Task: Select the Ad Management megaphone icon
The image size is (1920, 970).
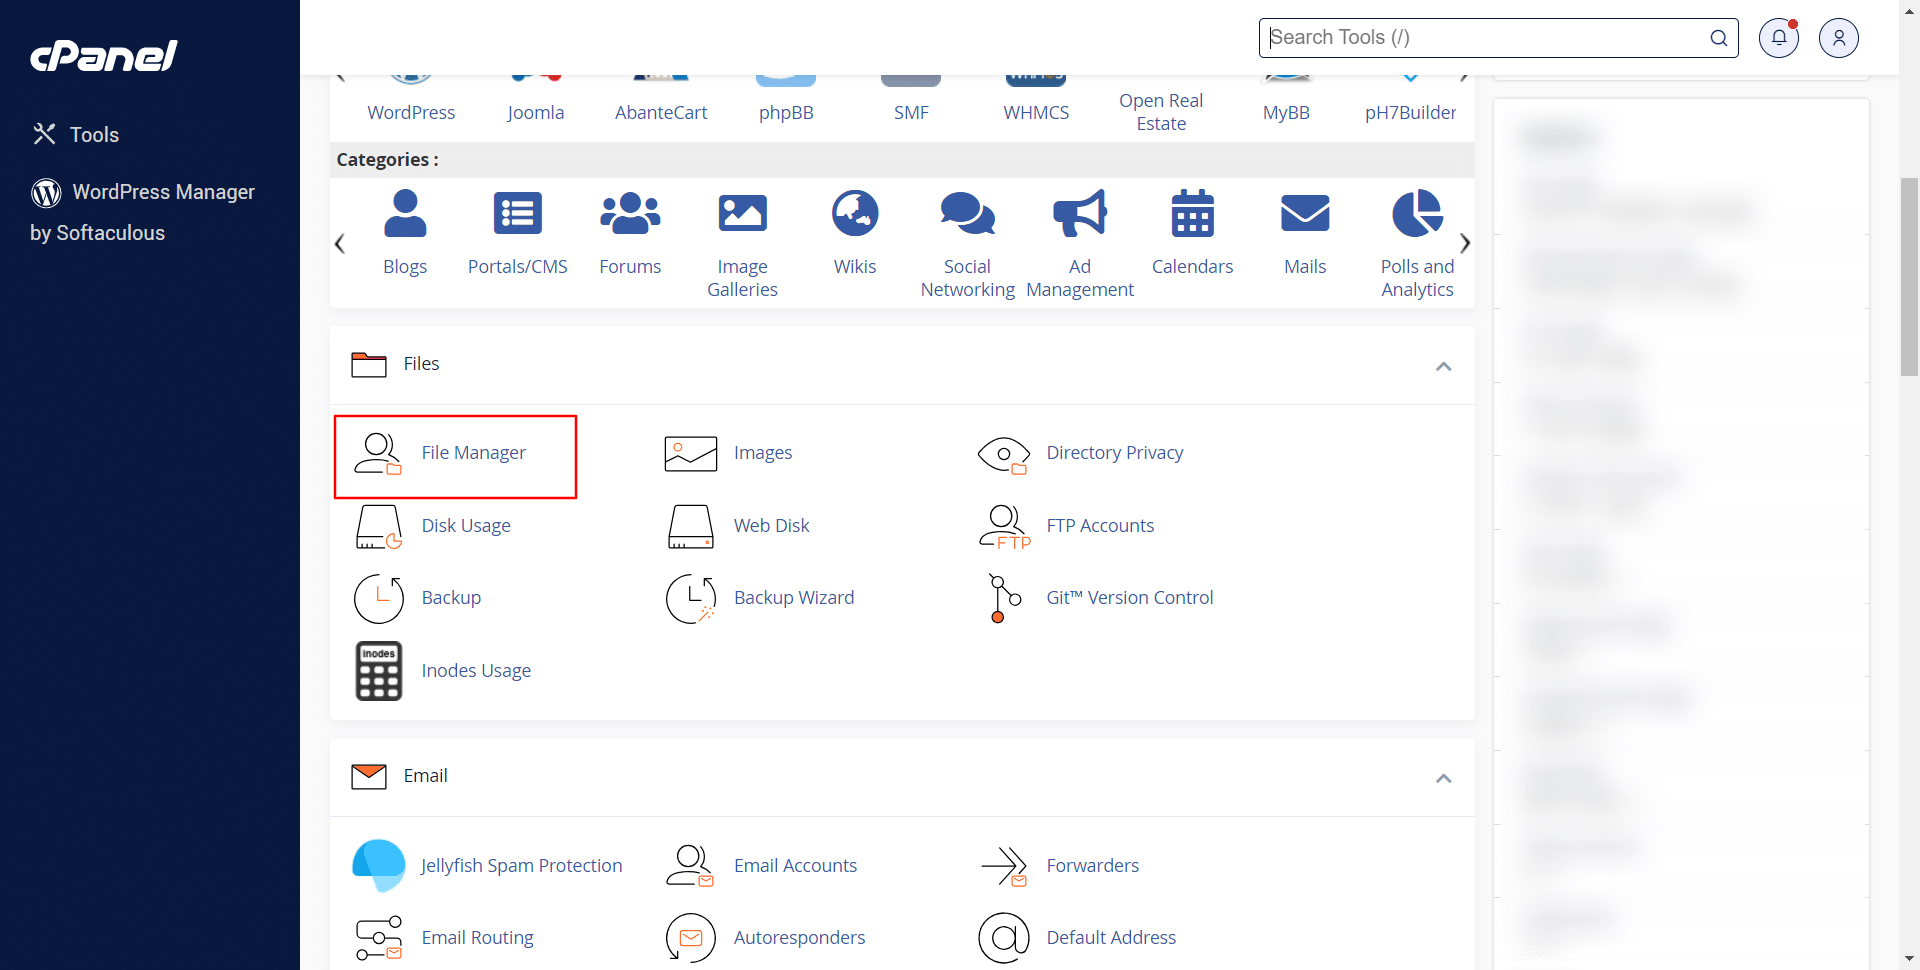Action: click(x=1080, y=213)
